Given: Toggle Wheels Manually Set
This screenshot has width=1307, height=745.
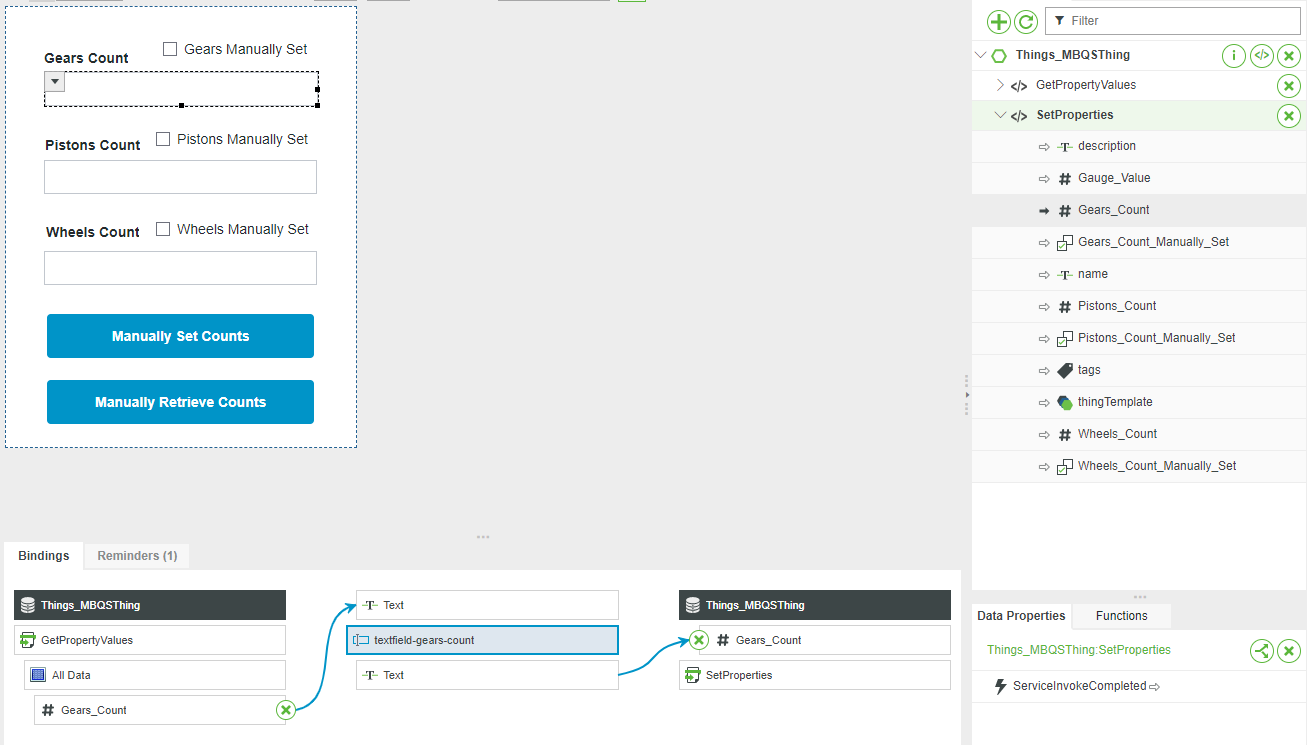Looking at the screenshot, I should [163, 228].
